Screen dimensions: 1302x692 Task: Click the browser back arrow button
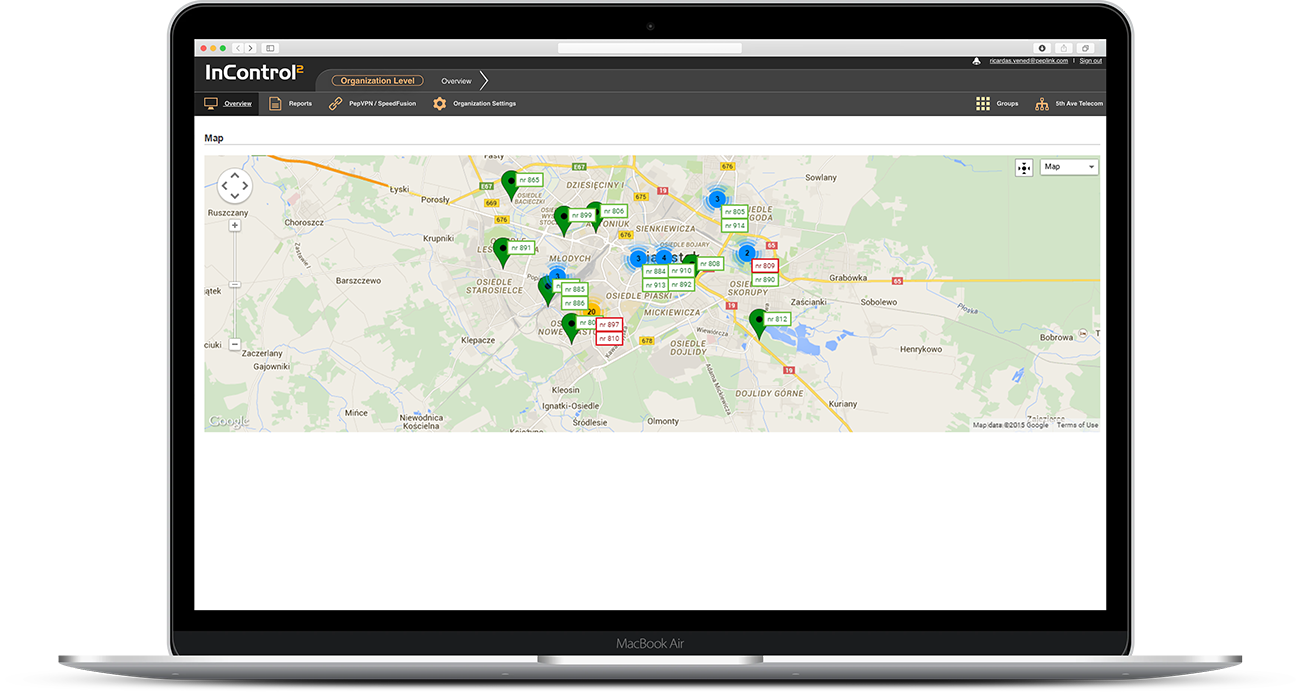(x=237, y=48)
